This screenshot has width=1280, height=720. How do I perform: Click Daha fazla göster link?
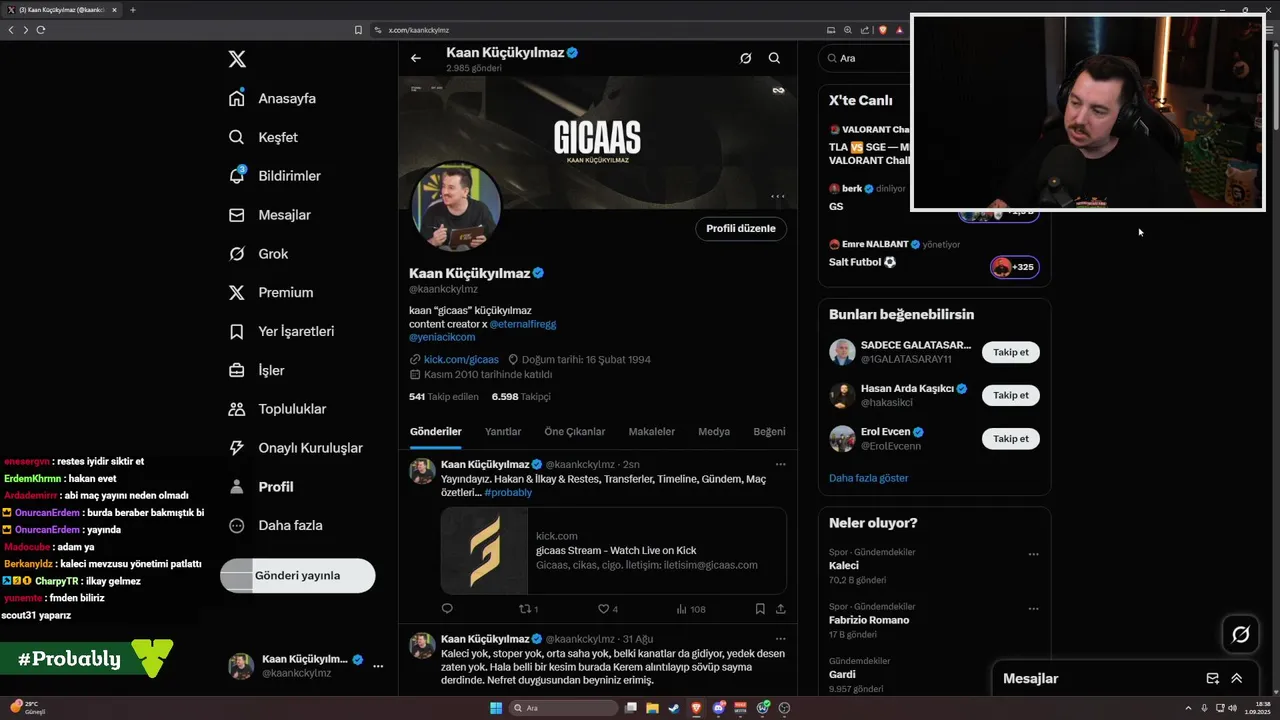pyautogui.click(x=868, y=478)
